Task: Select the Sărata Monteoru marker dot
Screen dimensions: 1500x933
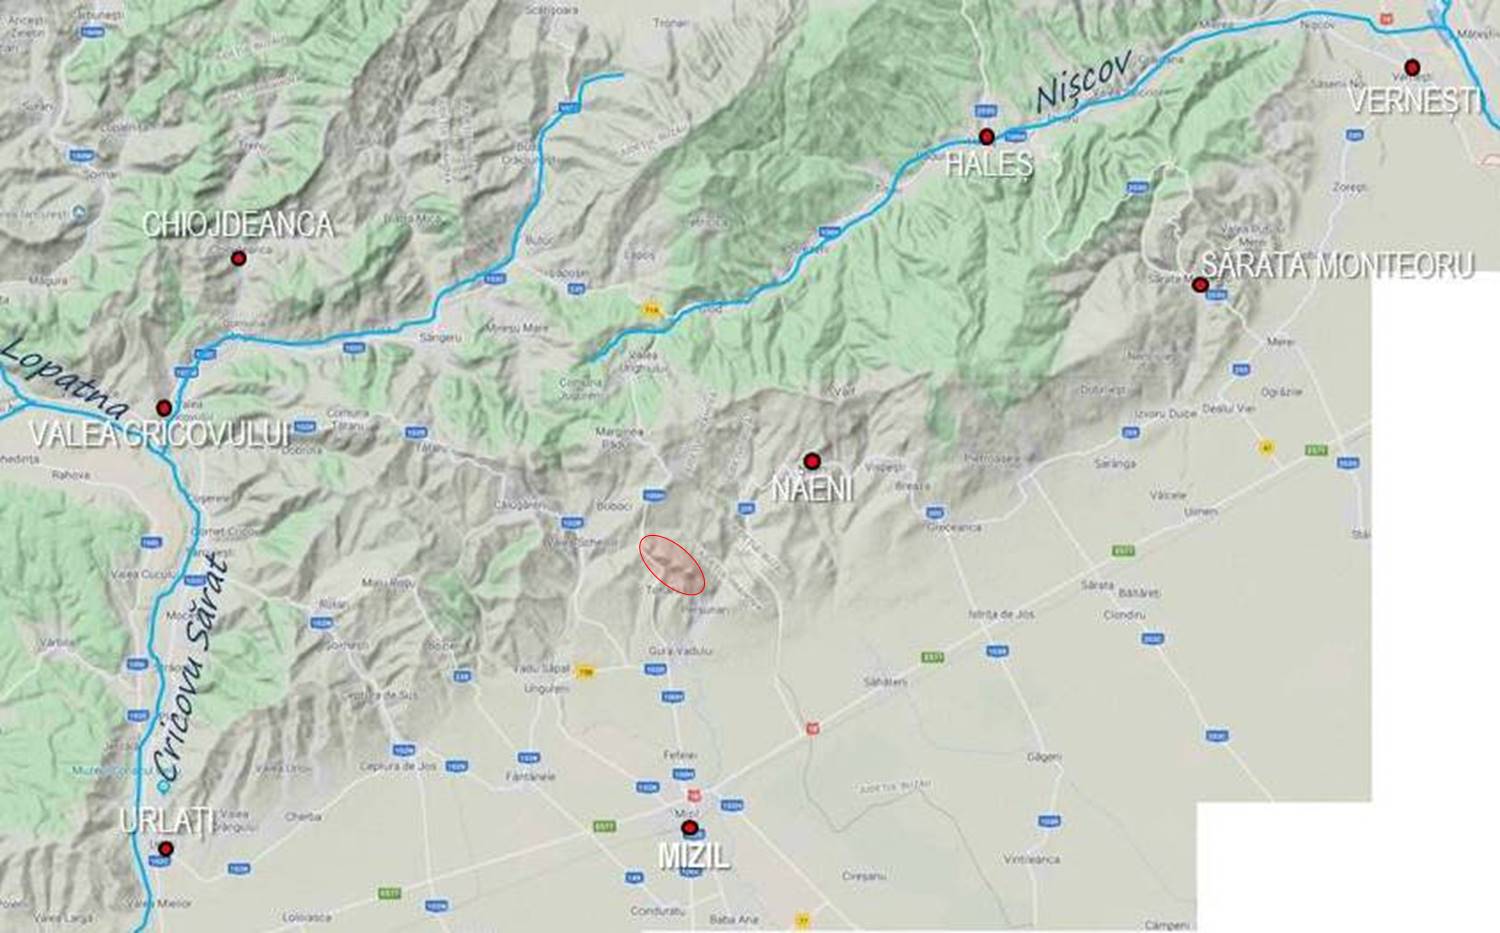Action: 1201,285
